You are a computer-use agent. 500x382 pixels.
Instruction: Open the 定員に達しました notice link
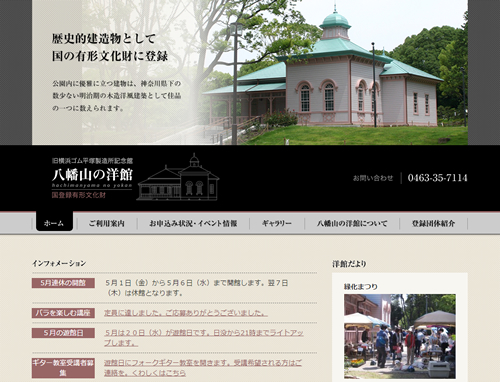186,313
